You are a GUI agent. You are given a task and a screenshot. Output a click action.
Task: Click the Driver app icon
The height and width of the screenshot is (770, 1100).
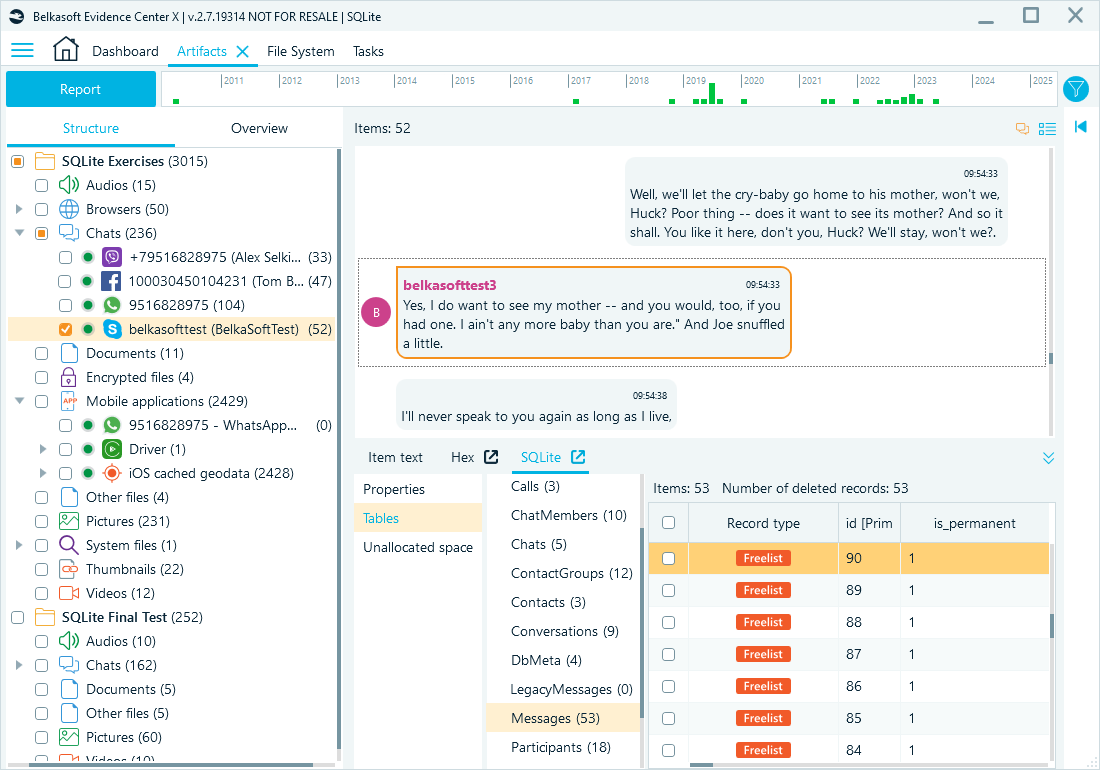click(112, 449)
